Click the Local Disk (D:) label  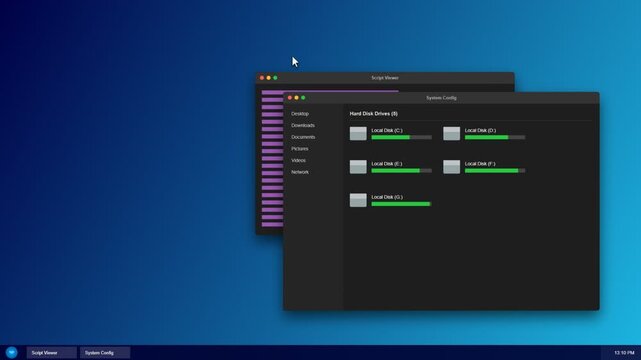[480, 130]
